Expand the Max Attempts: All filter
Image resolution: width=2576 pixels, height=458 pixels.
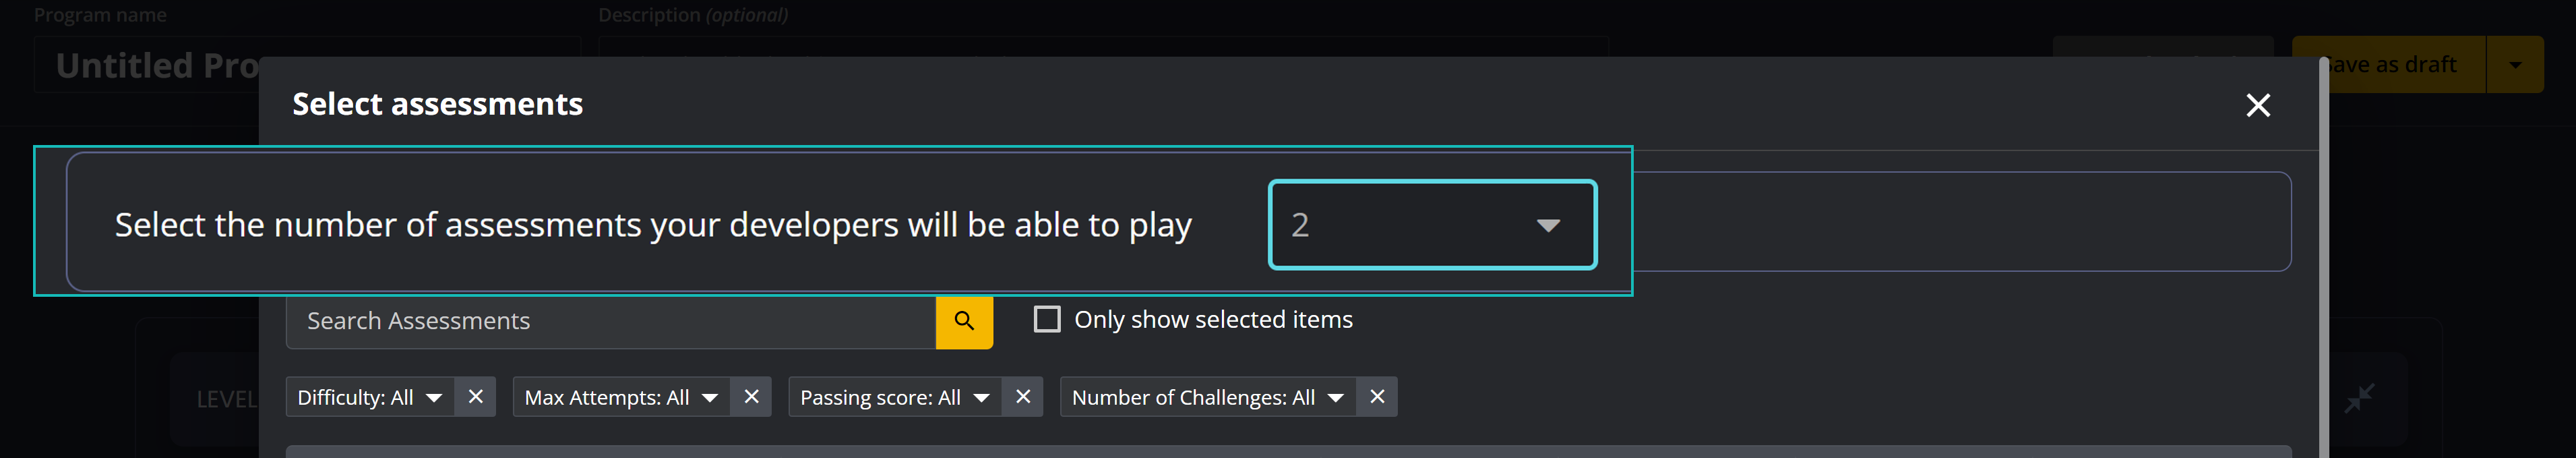620,397
